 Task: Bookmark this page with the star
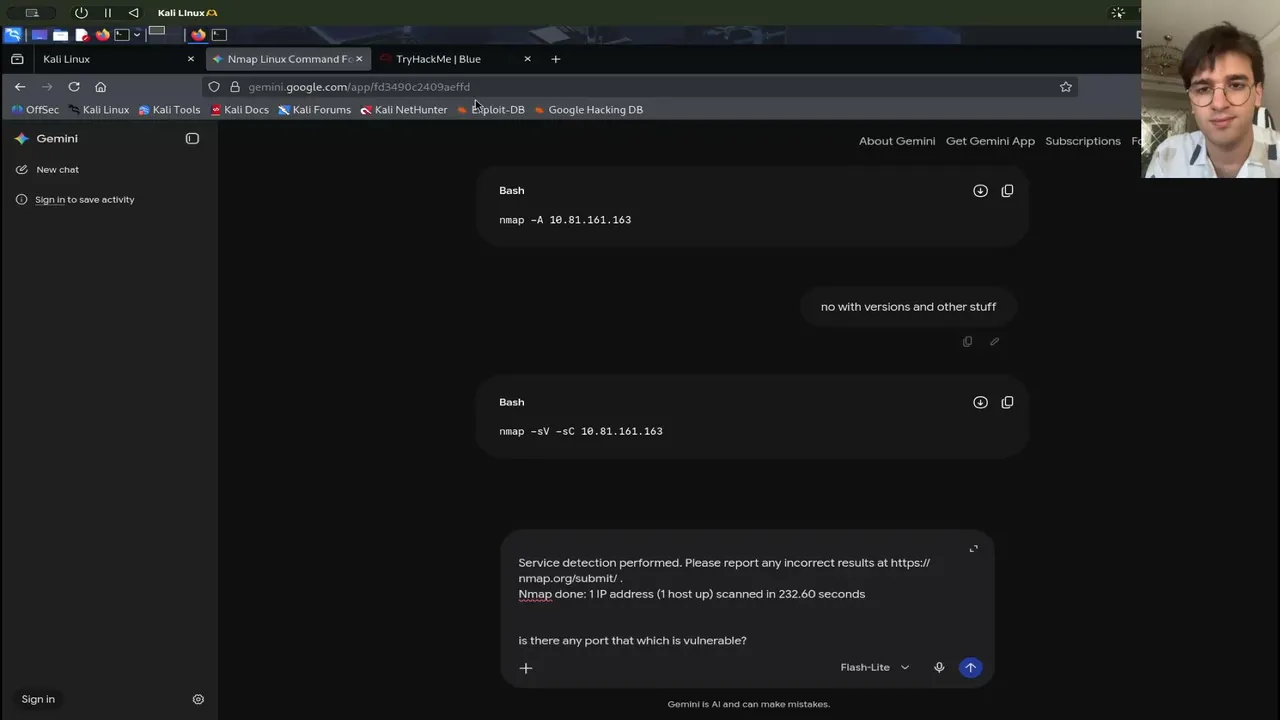coord(1066,87)
